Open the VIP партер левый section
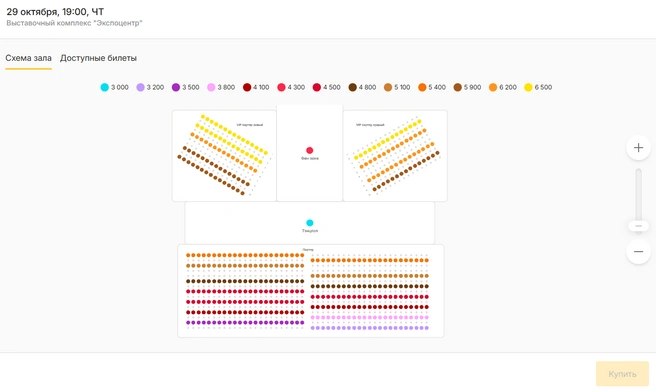 (224, 156)
